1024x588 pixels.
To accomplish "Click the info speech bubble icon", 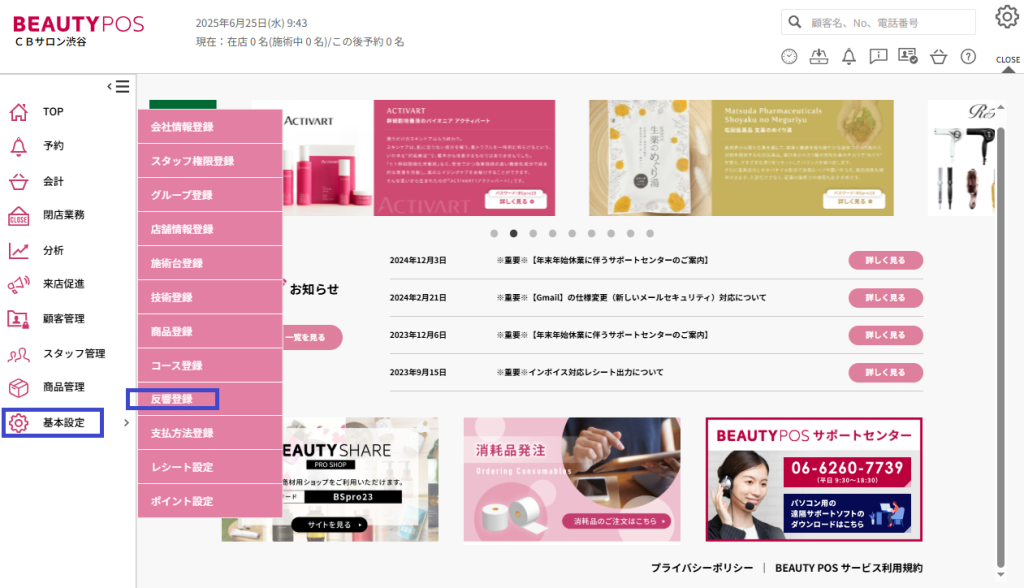I will point(878,57).
